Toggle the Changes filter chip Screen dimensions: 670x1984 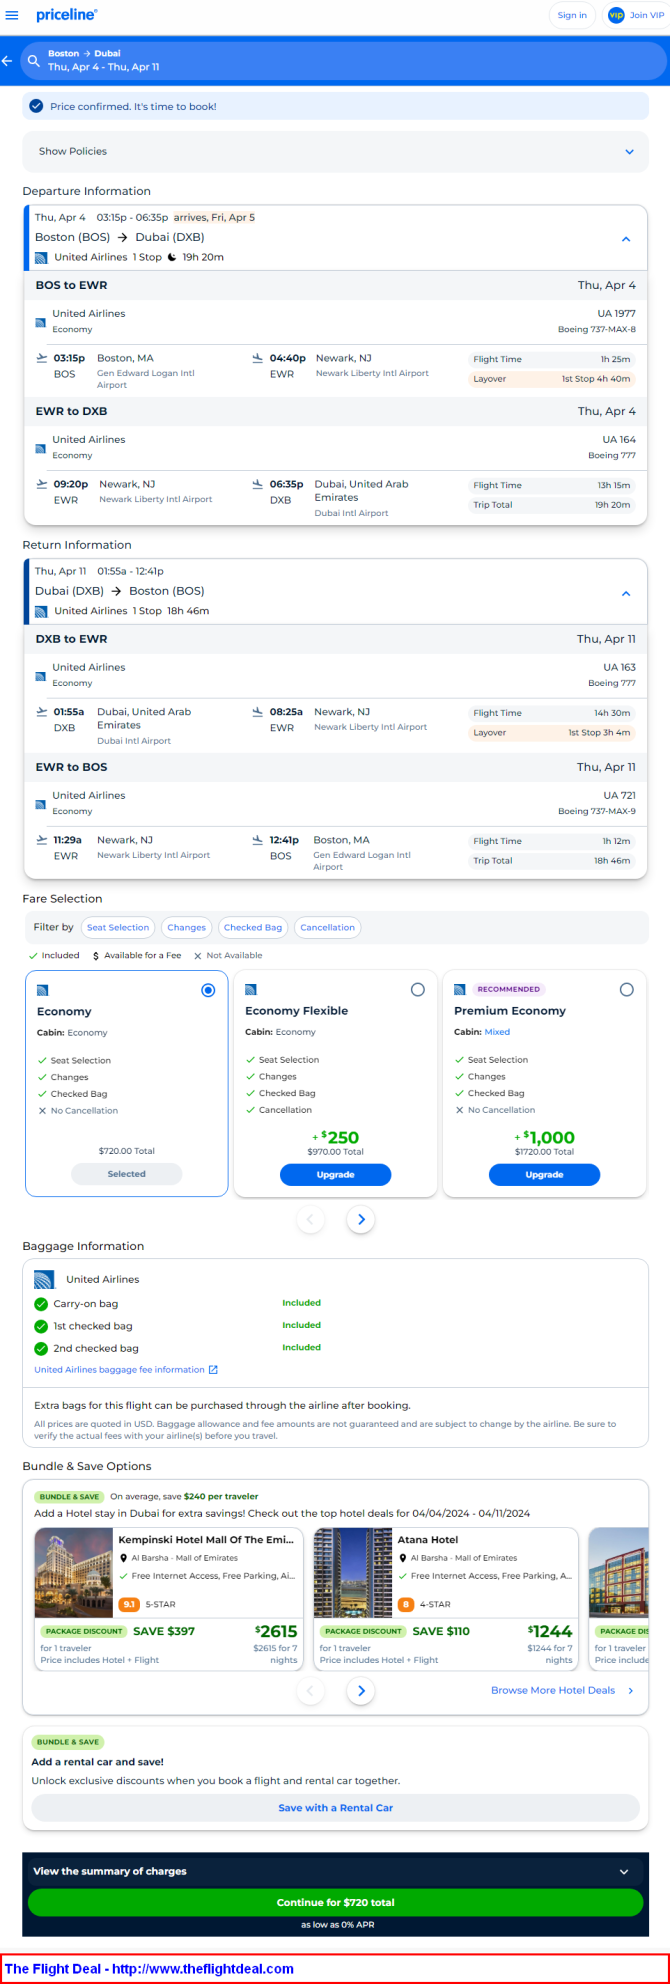pos(186,927)
